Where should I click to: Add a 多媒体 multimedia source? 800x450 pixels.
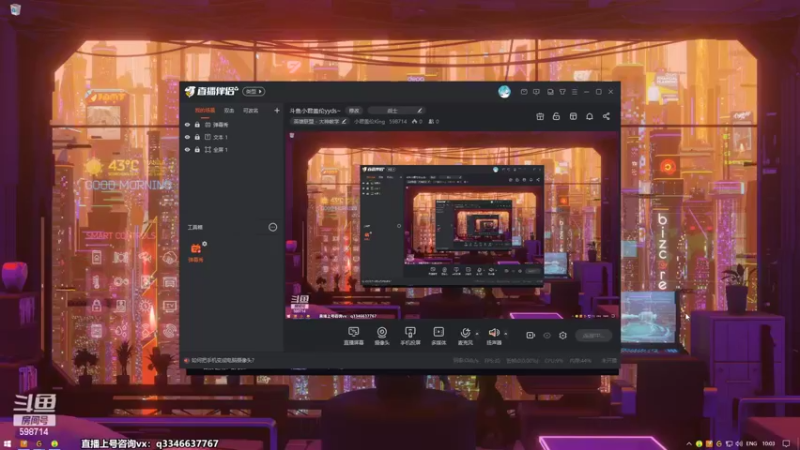[438, 336]
